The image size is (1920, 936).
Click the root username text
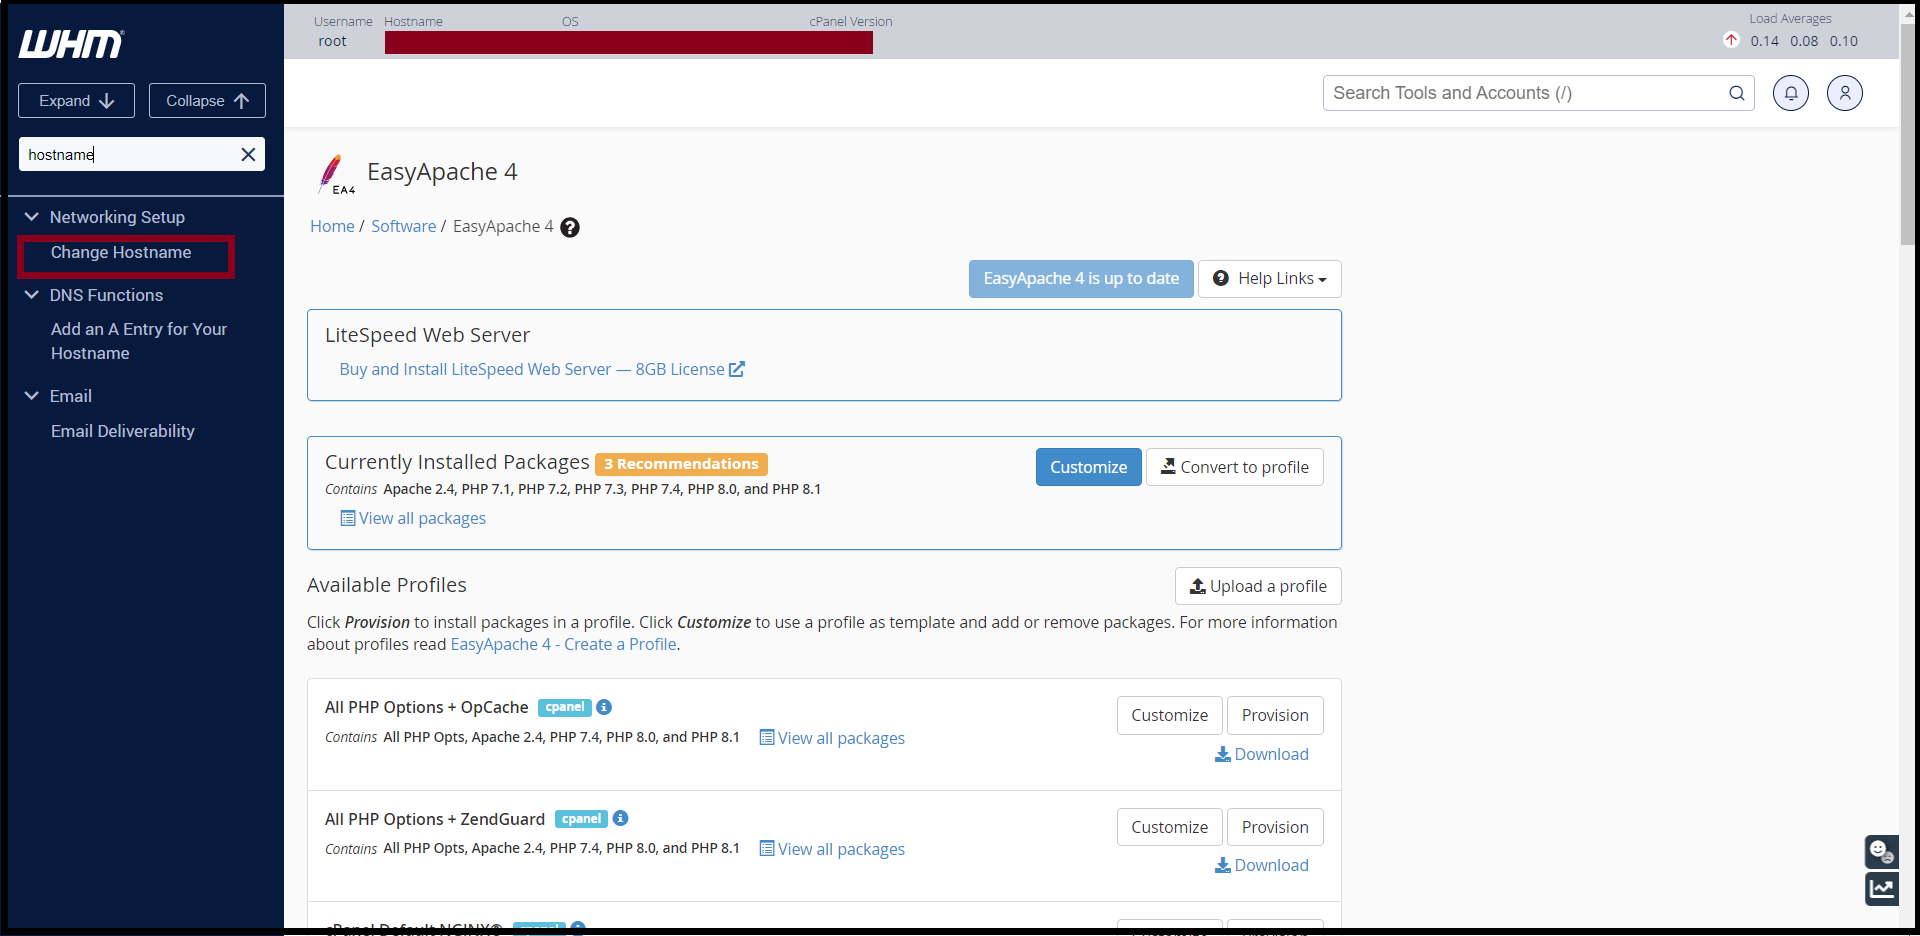332,41
